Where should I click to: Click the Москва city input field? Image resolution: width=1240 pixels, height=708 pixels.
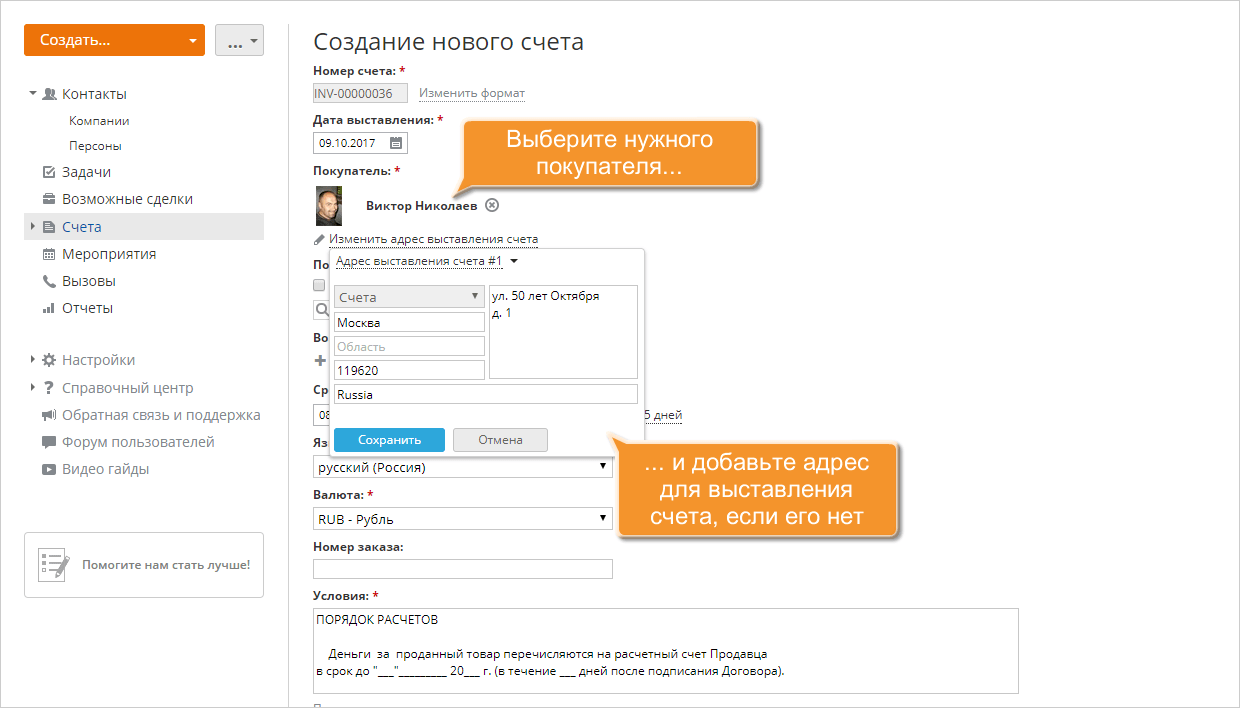pyautogui.click(x=409, y=322)
